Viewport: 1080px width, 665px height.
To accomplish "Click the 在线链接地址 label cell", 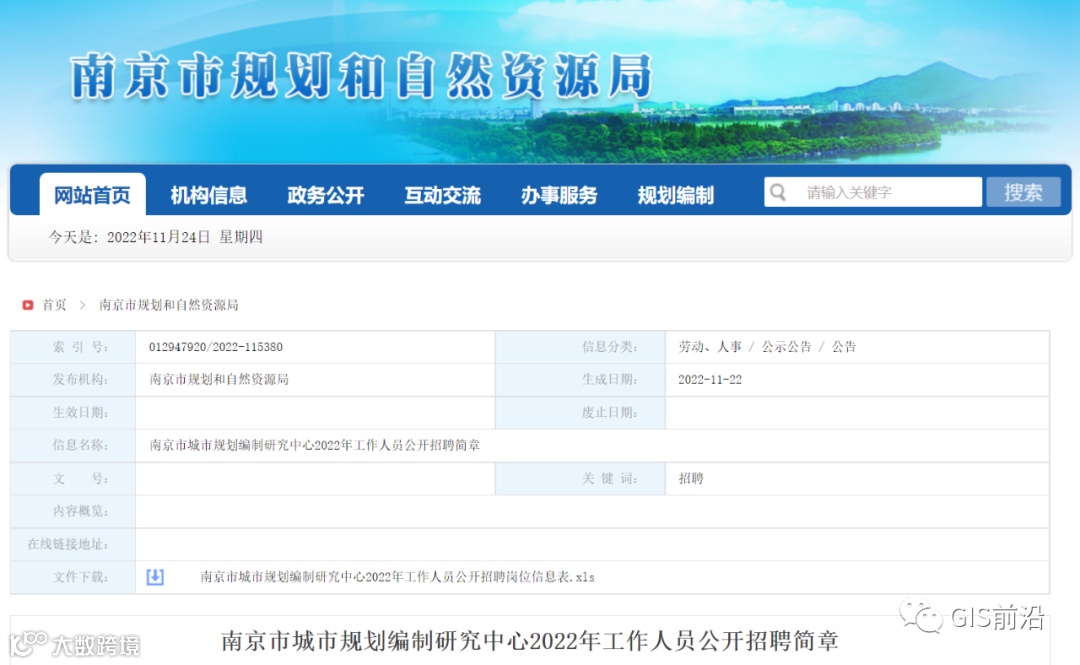I will point(73,544).
